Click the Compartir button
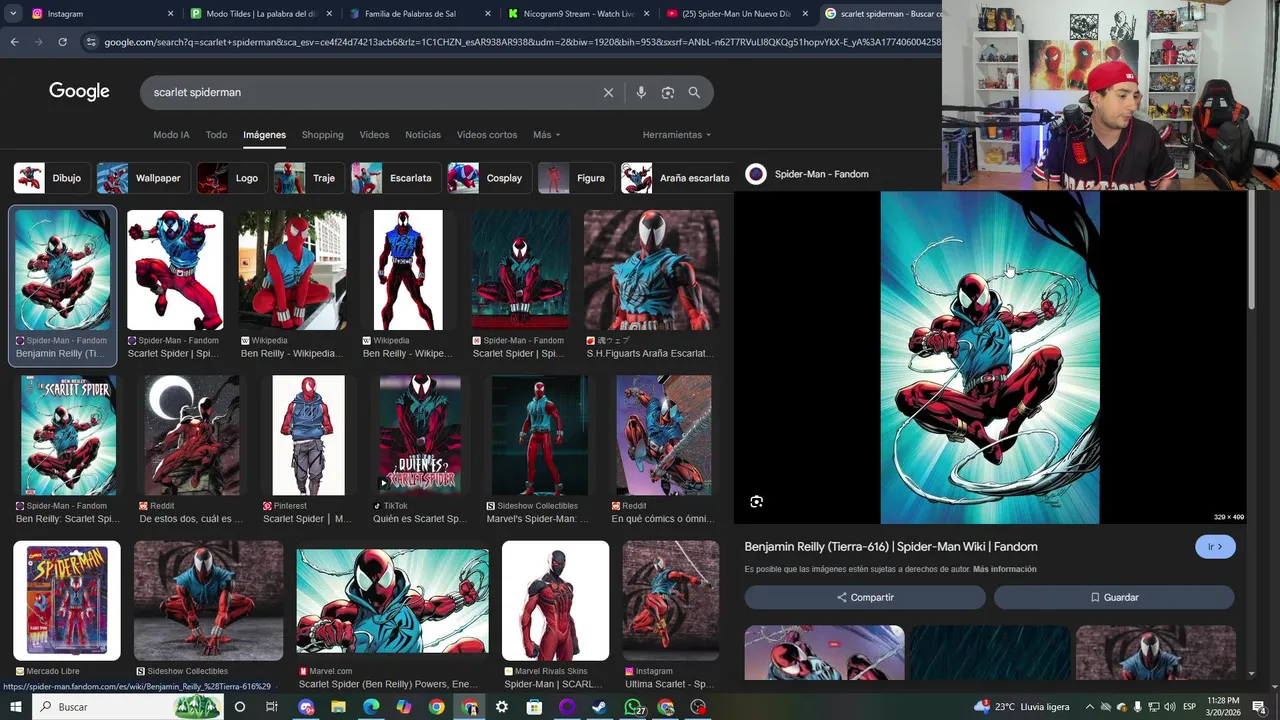The height and width of the screenshot is (720, 1280). tap(865, 597)
